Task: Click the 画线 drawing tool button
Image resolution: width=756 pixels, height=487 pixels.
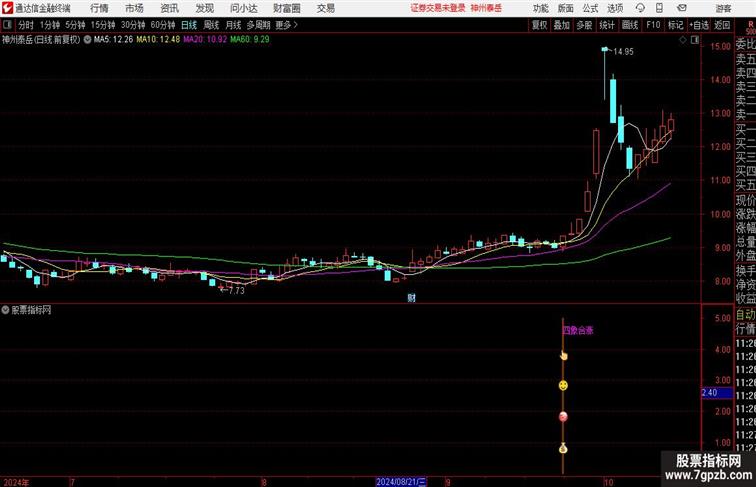Action: coord(630,25)
